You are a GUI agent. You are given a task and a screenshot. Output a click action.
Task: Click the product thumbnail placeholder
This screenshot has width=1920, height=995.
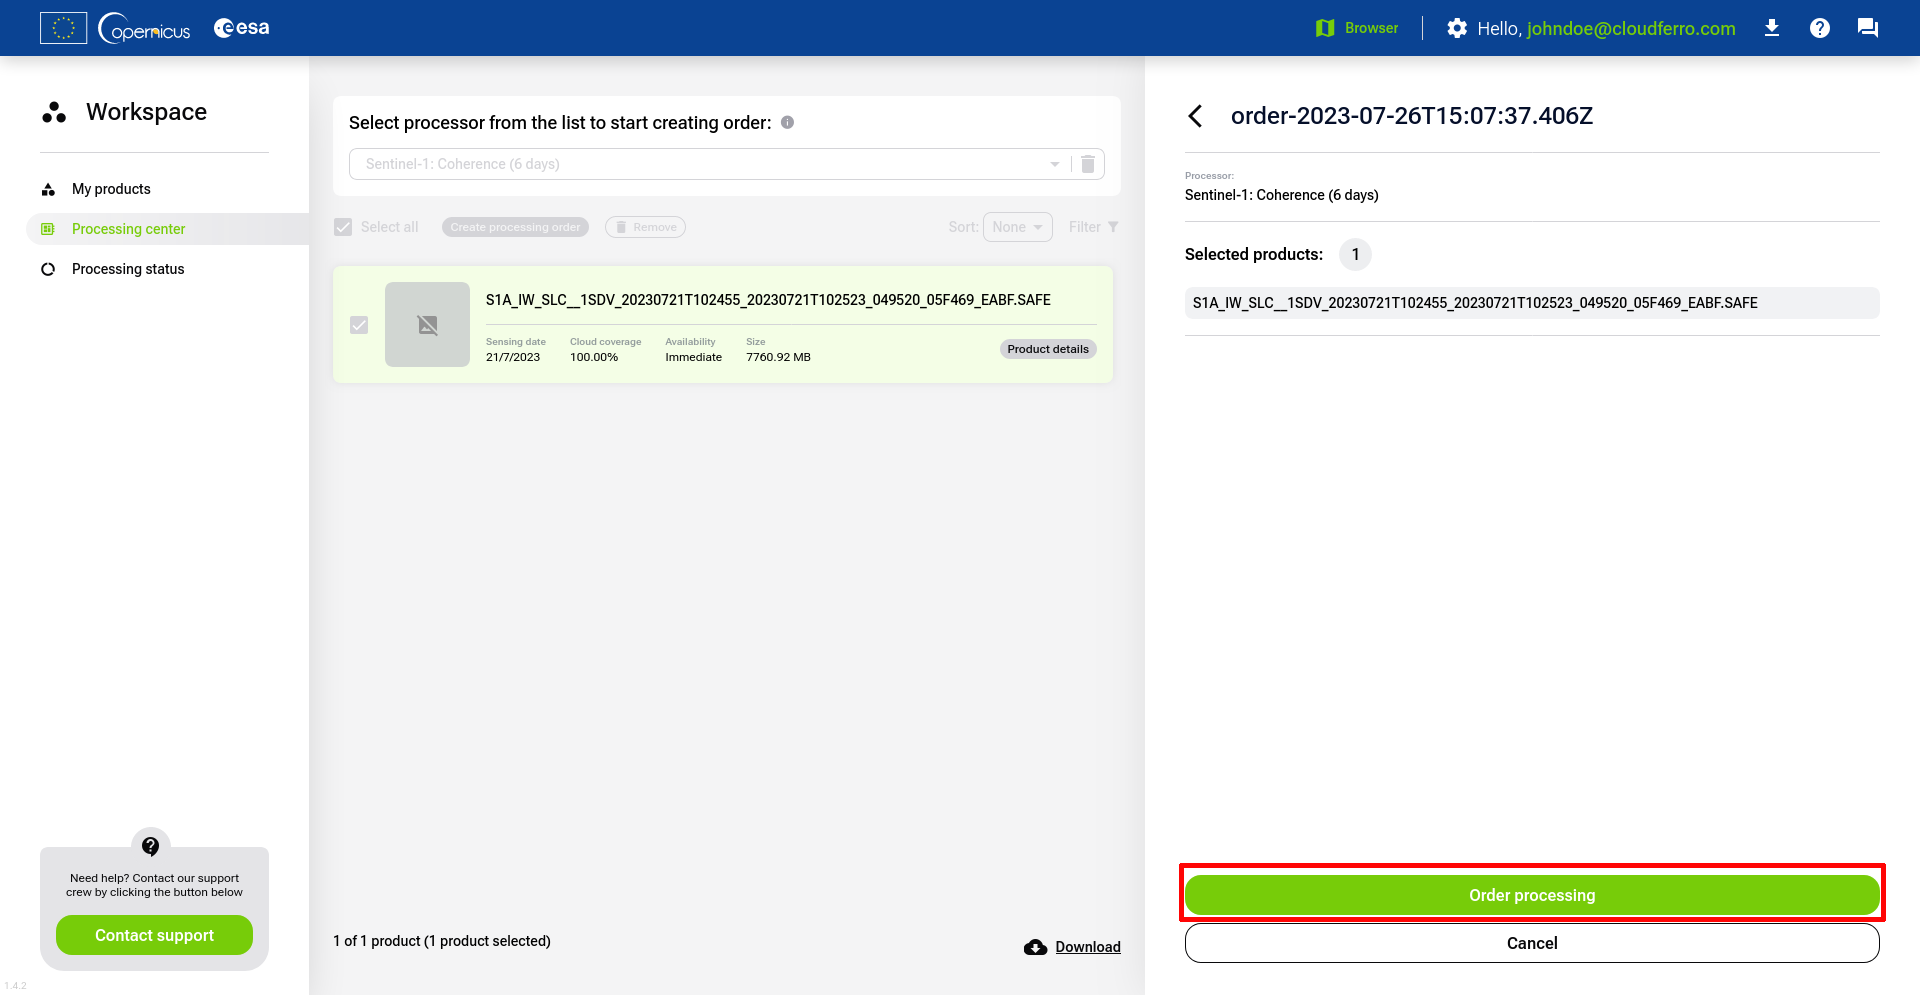pos(427,325)
